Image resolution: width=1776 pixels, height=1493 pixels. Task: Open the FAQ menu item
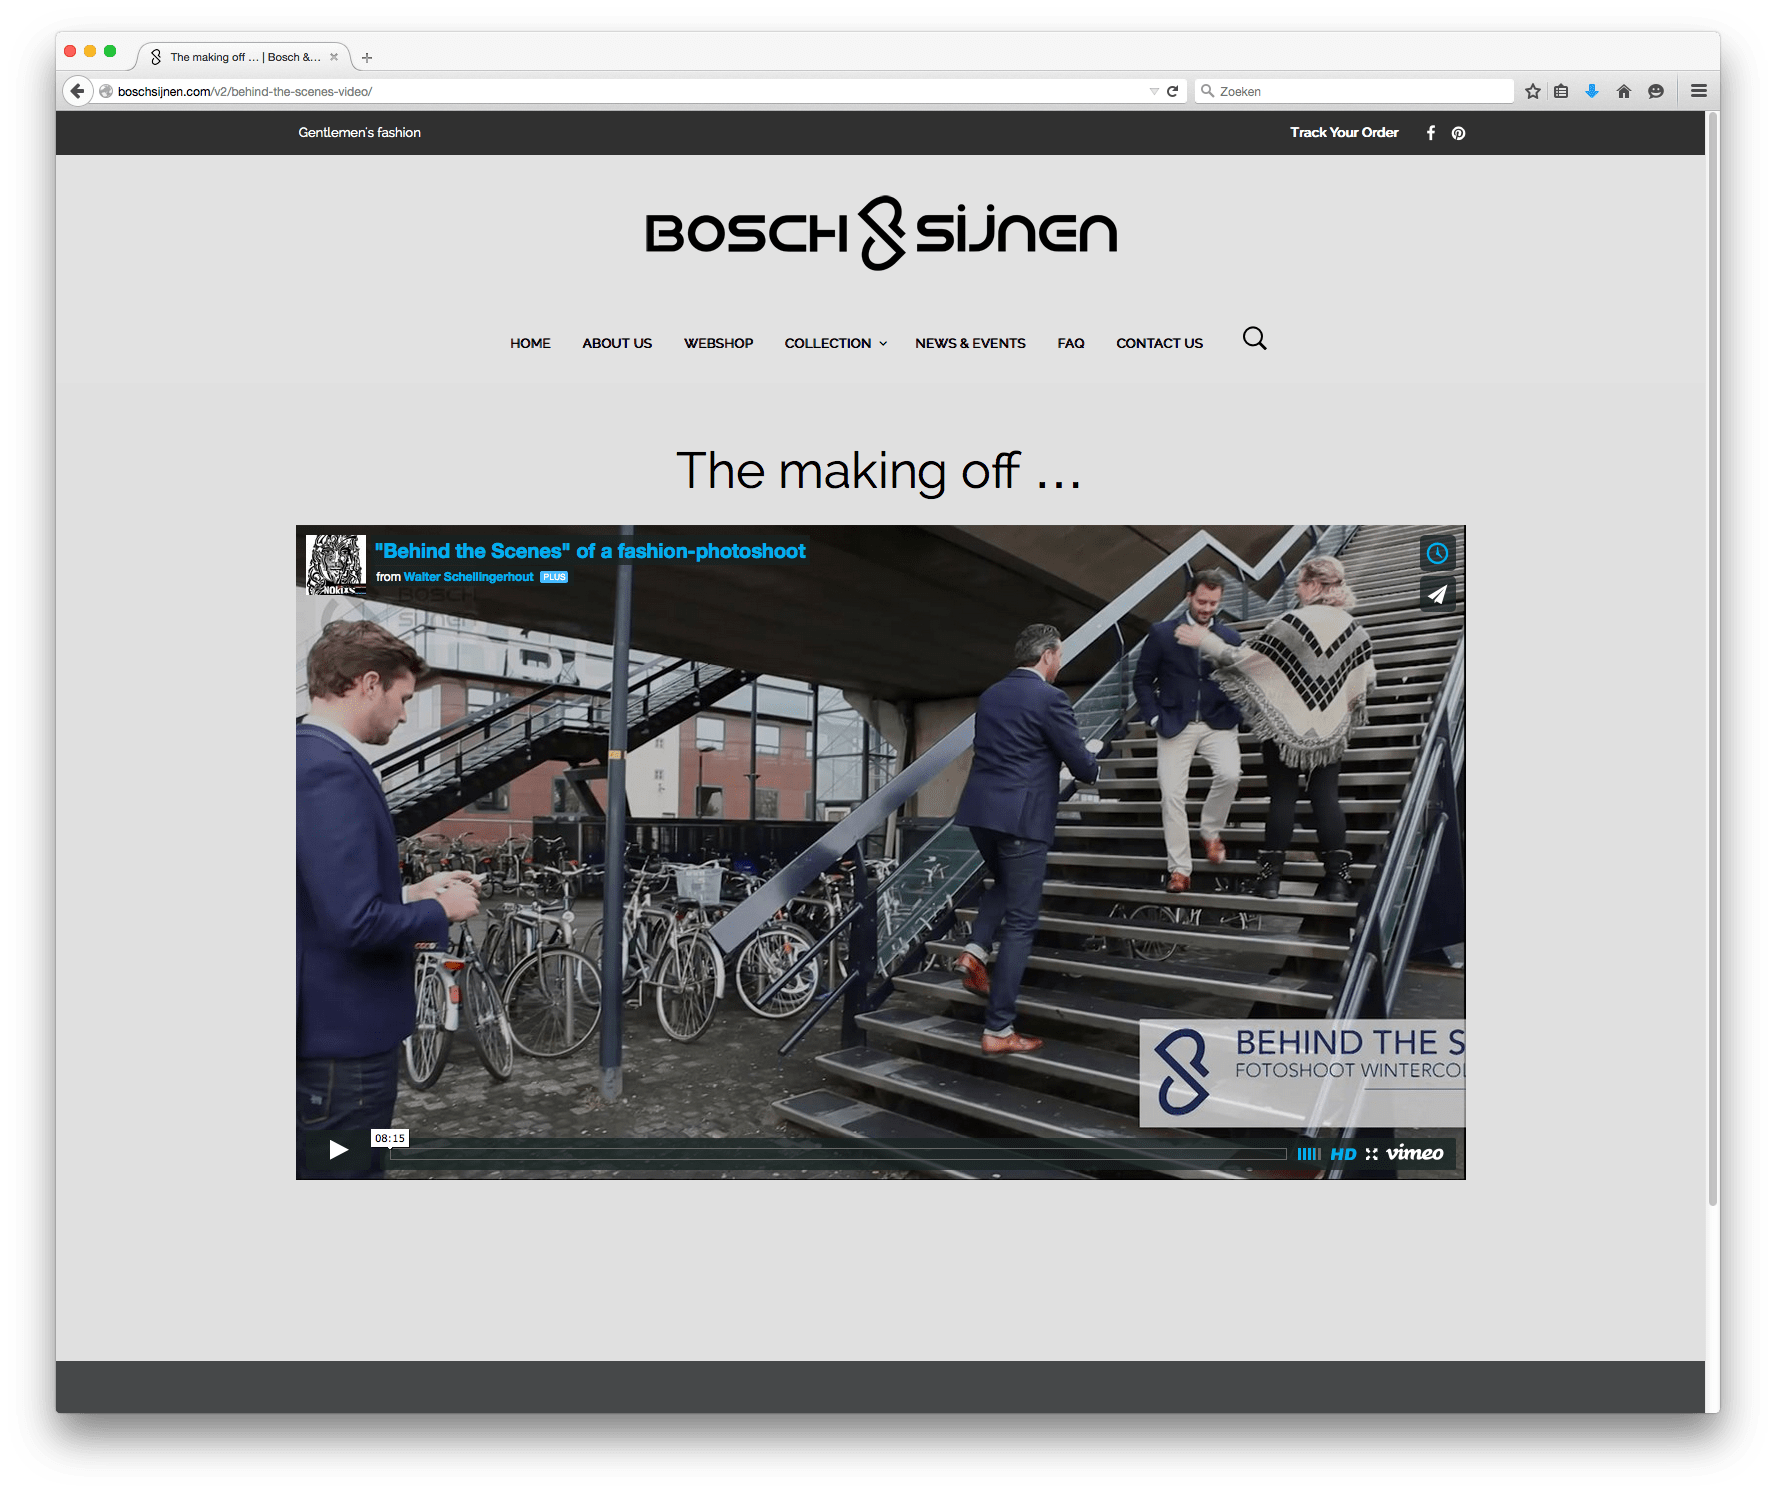tap(1071, 343)
